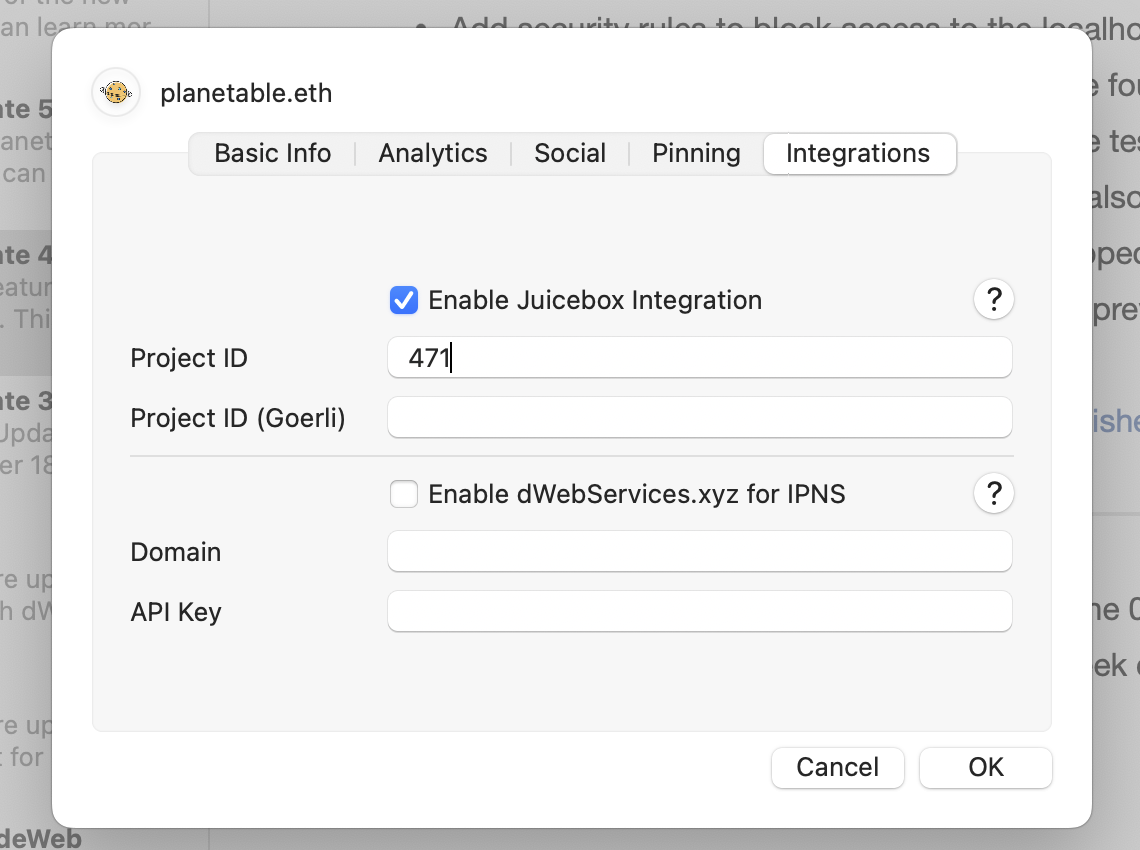Enable dWebServices.xyz for IPNS checkbox
The height and width of the screenshot is (850, 1140).
(x=404, y=494)
